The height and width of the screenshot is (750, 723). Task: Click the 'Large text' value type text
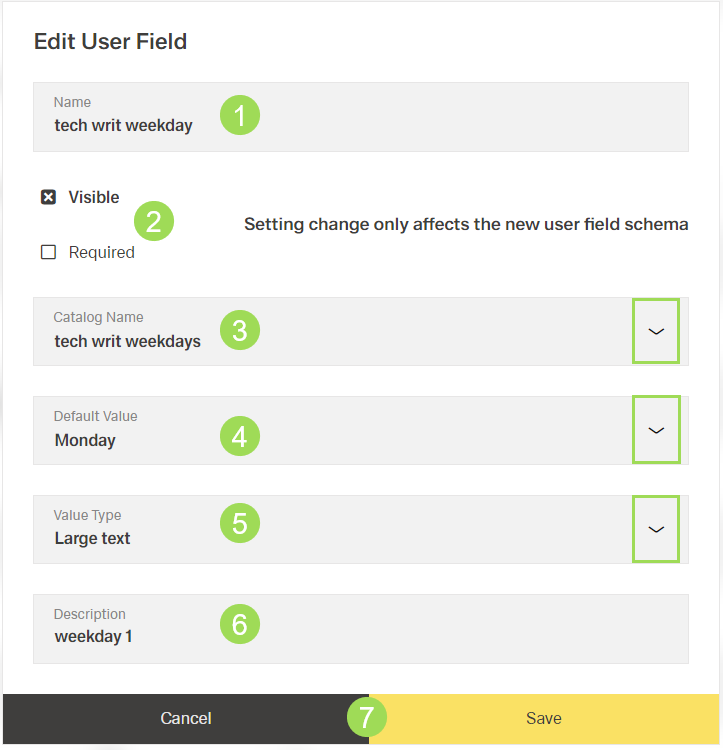92,538
